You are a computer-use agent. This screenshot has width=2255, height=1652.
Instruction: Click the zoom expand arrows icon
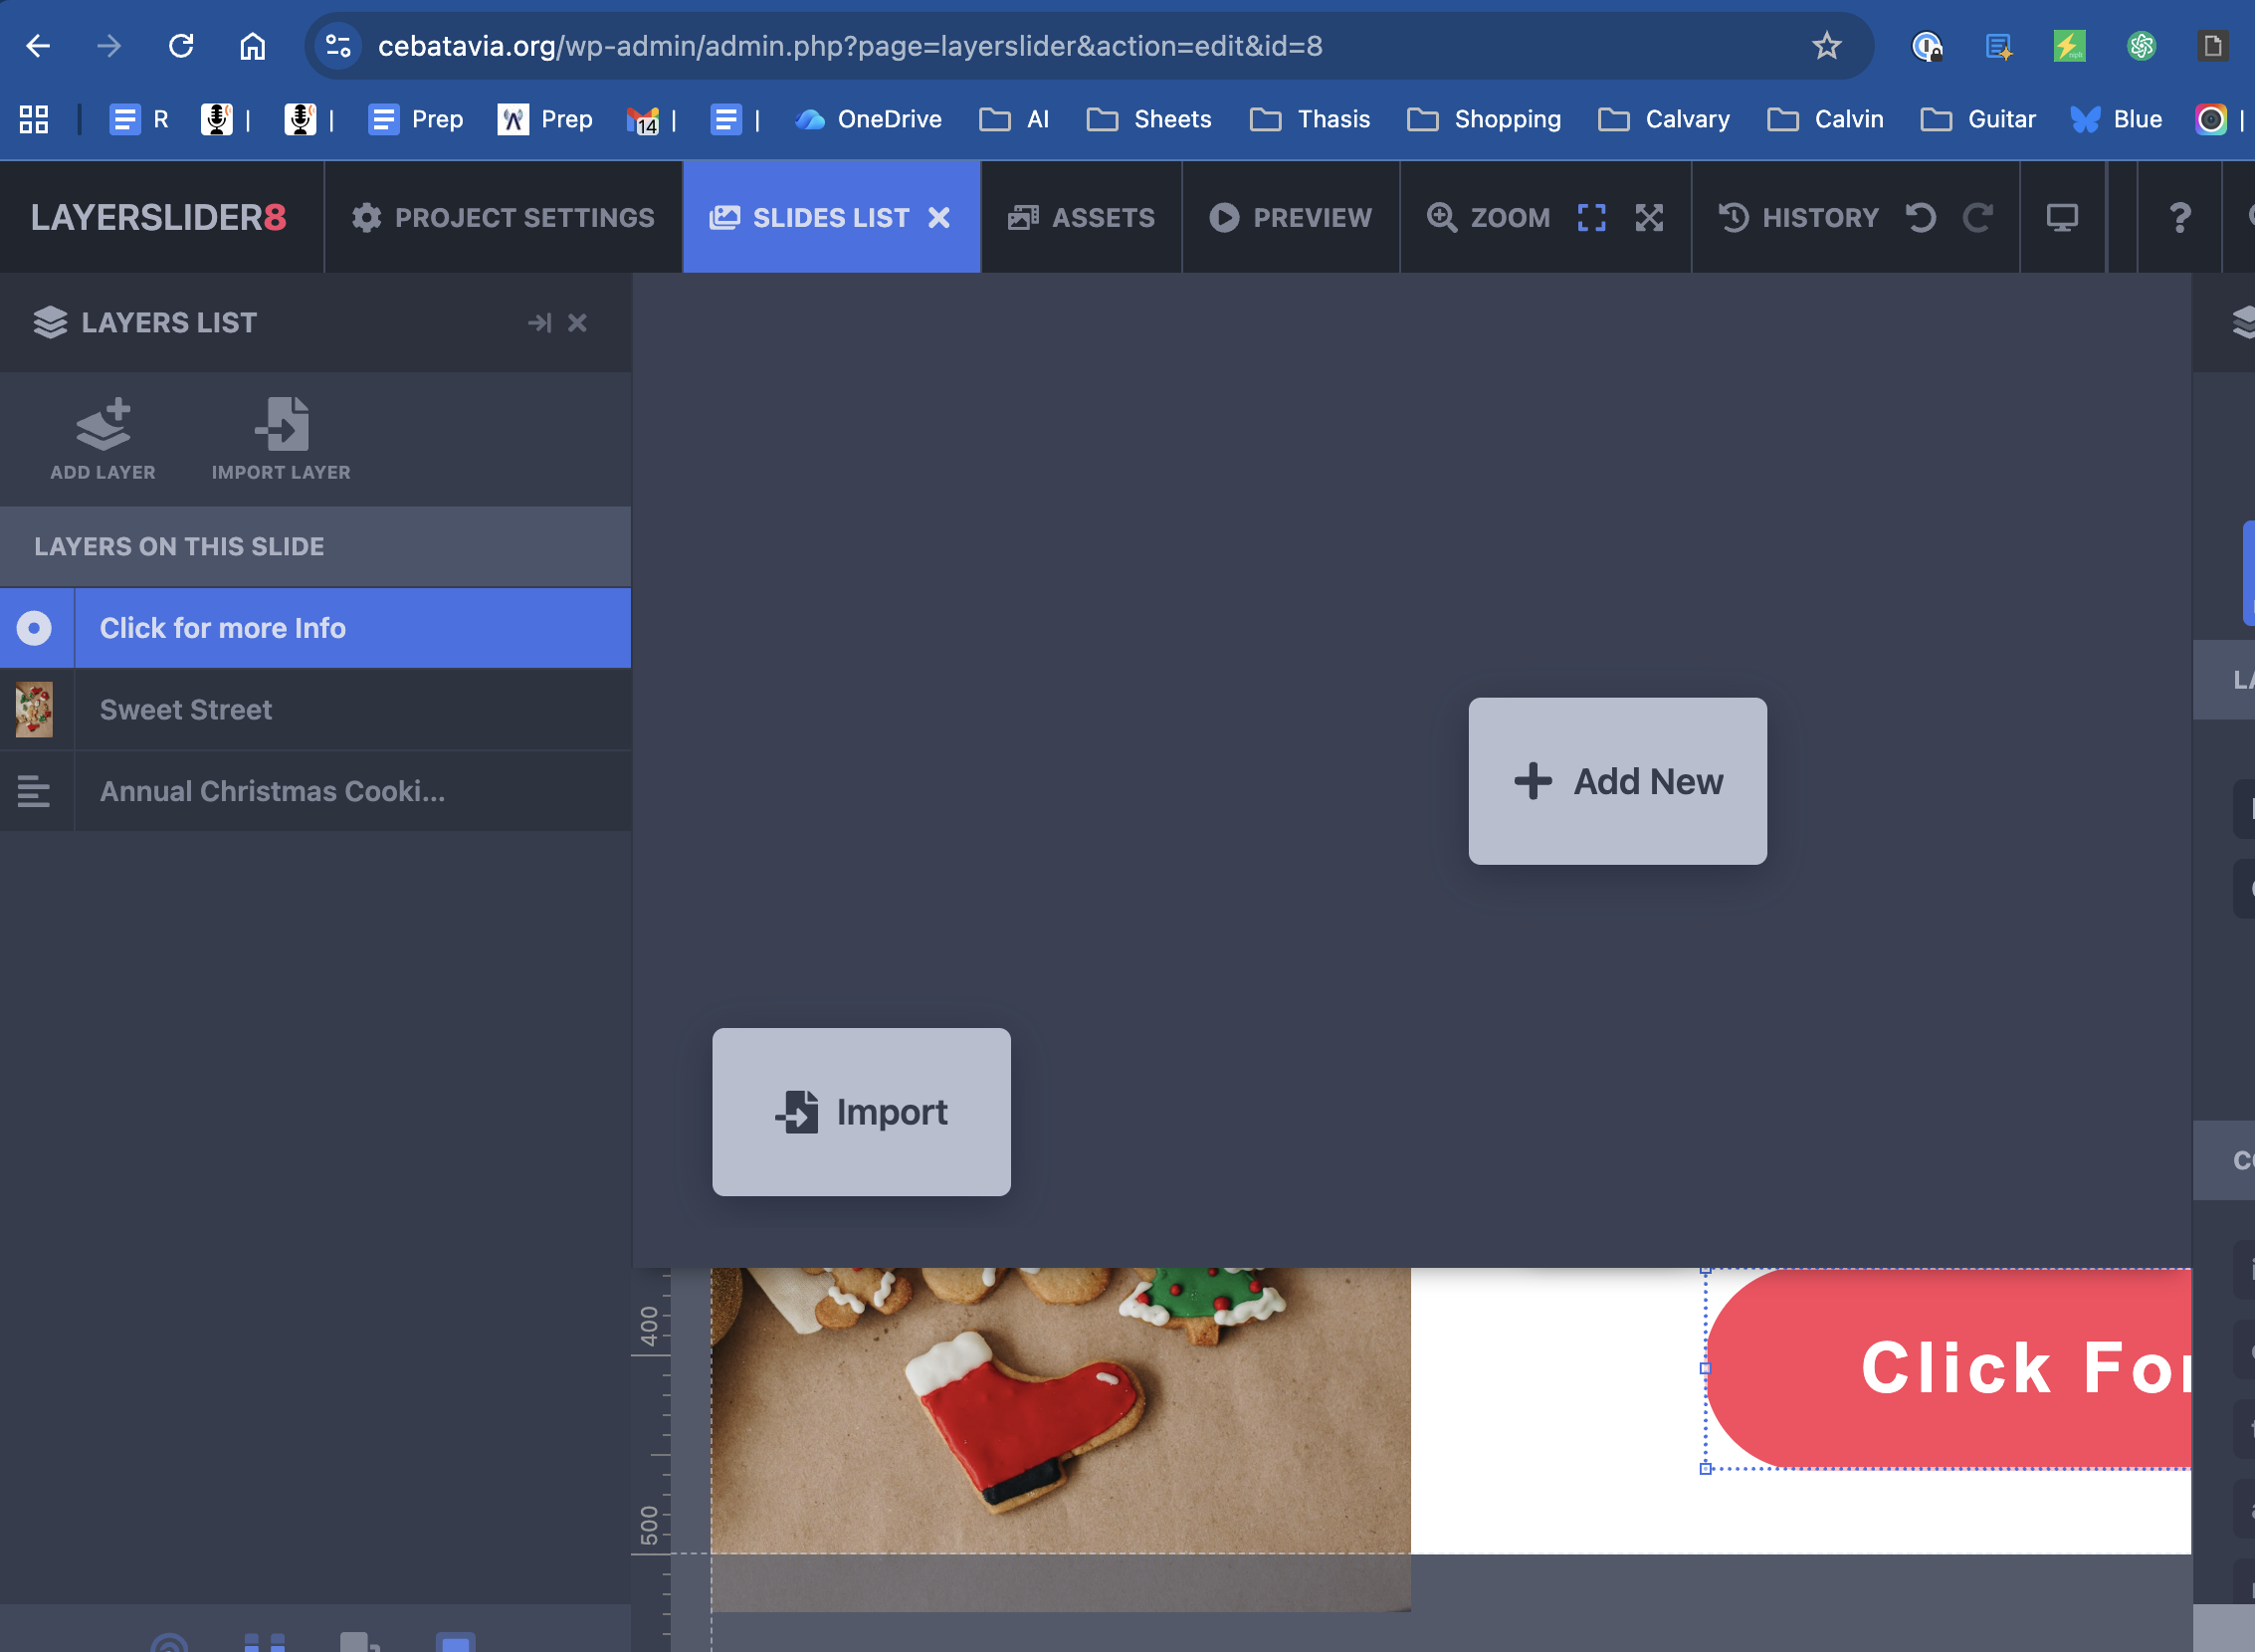click(x=1649, y=217)
